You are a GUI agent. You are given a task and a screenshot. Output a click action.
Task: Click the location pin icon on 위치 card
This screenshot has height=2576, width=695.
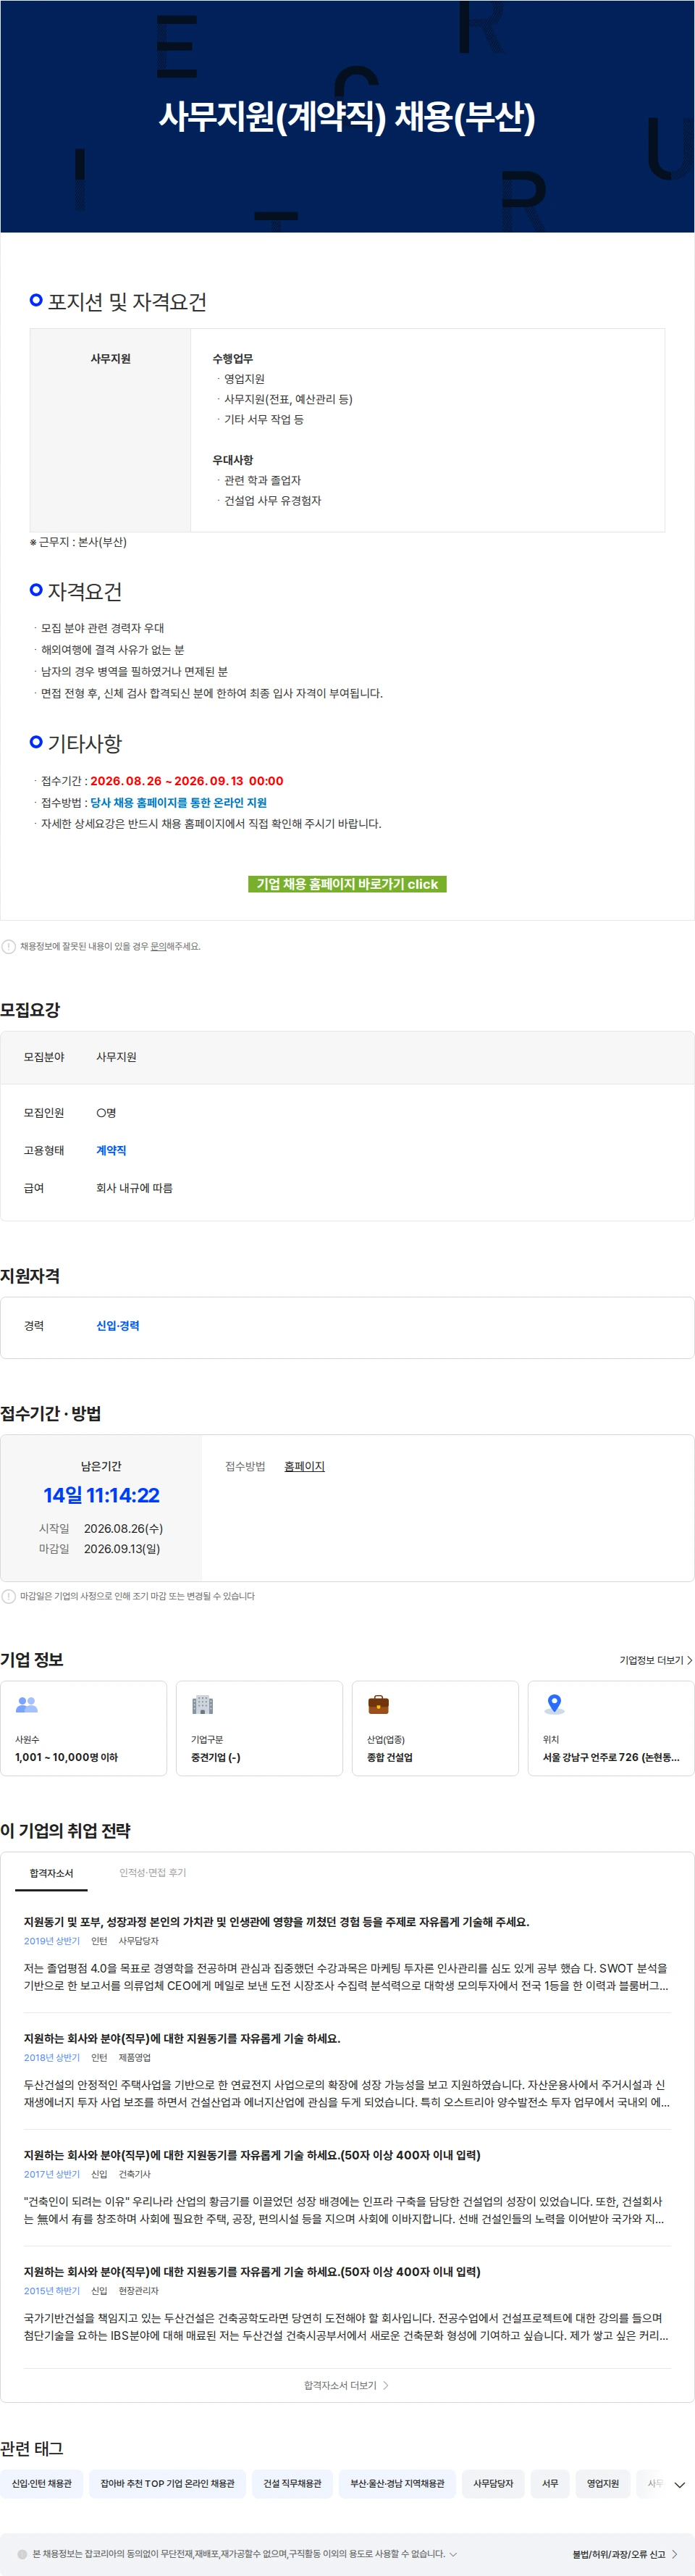pos(554,1704)
